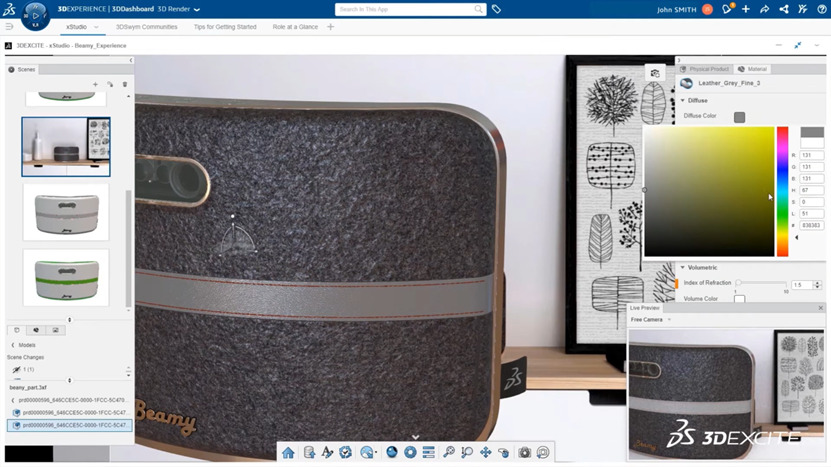This screenshot has height=467, width=831.
Task: Add a new dashboard tab with plus
Action: click(331, 27)
